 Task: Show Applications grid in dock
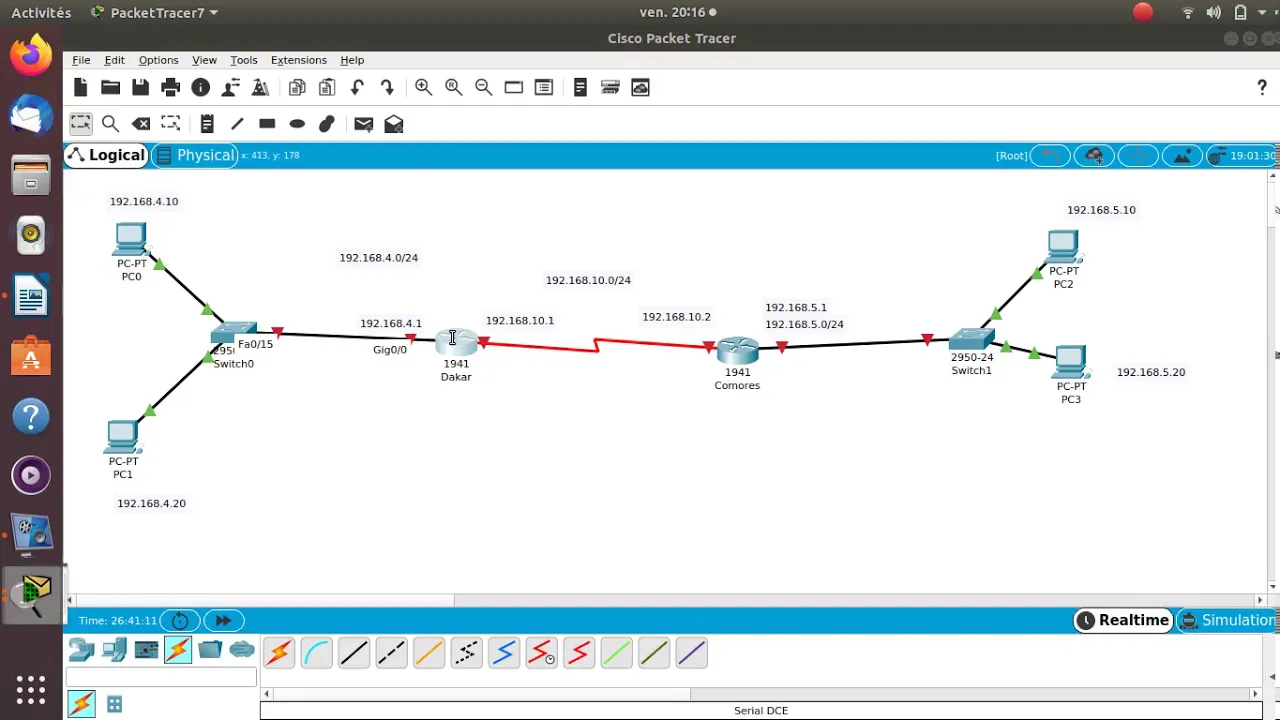[x=31, y=690]
